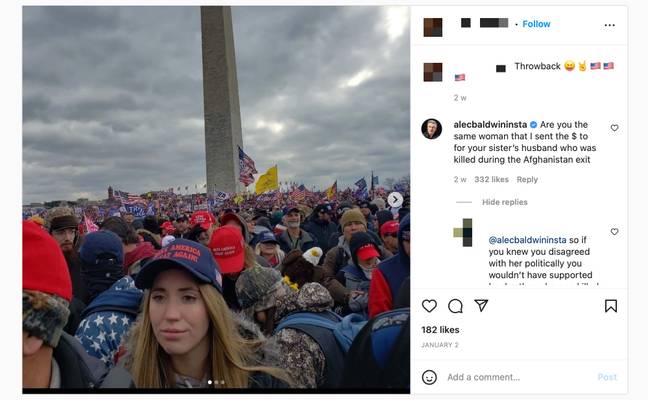This screenshot has height=400, width=648.
Task: Save post with bookmark icon
Action: pos(611,306)
